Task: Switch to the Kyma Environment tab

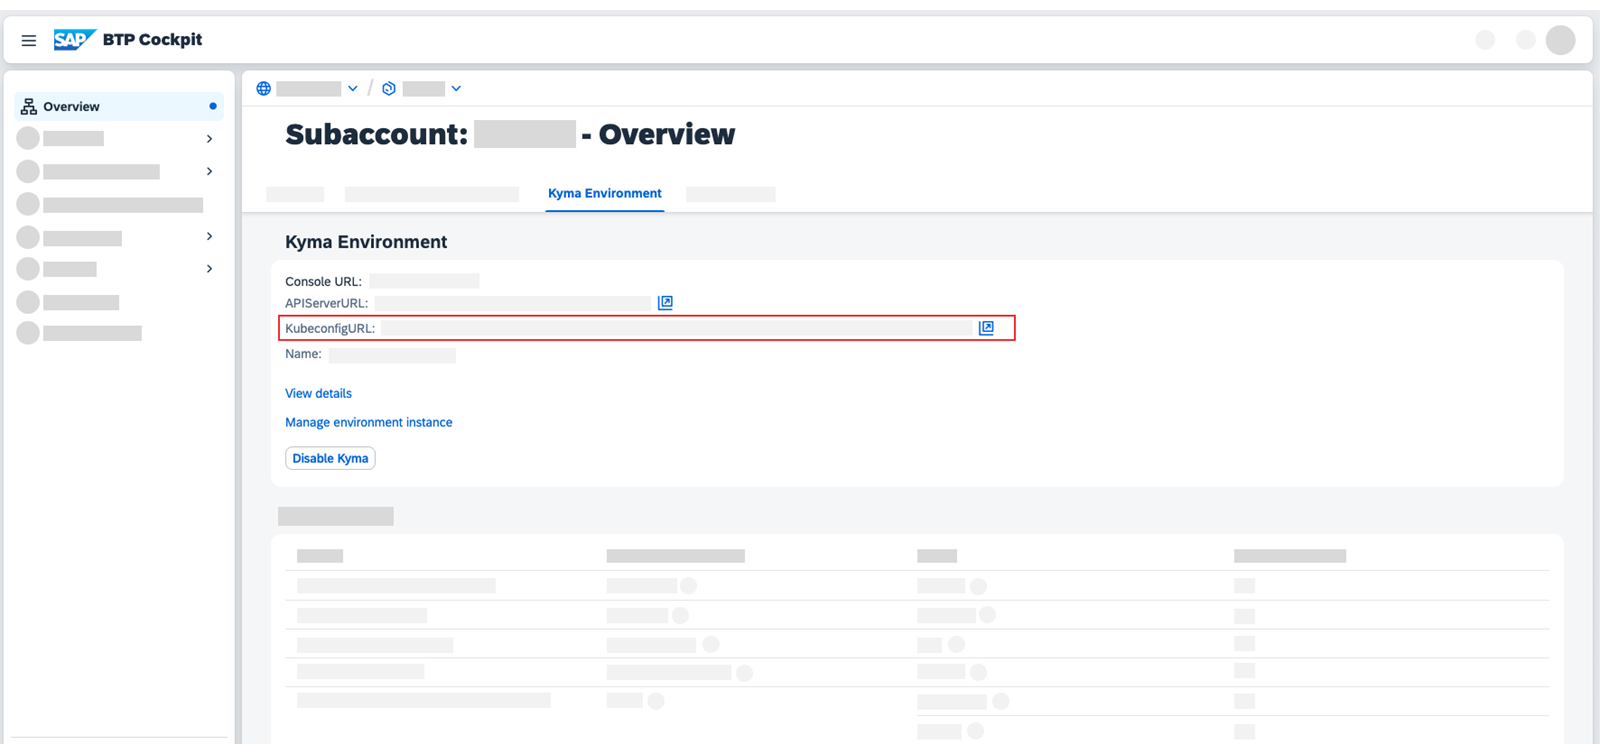Action: pyautogui.click(x=605, y=194)
